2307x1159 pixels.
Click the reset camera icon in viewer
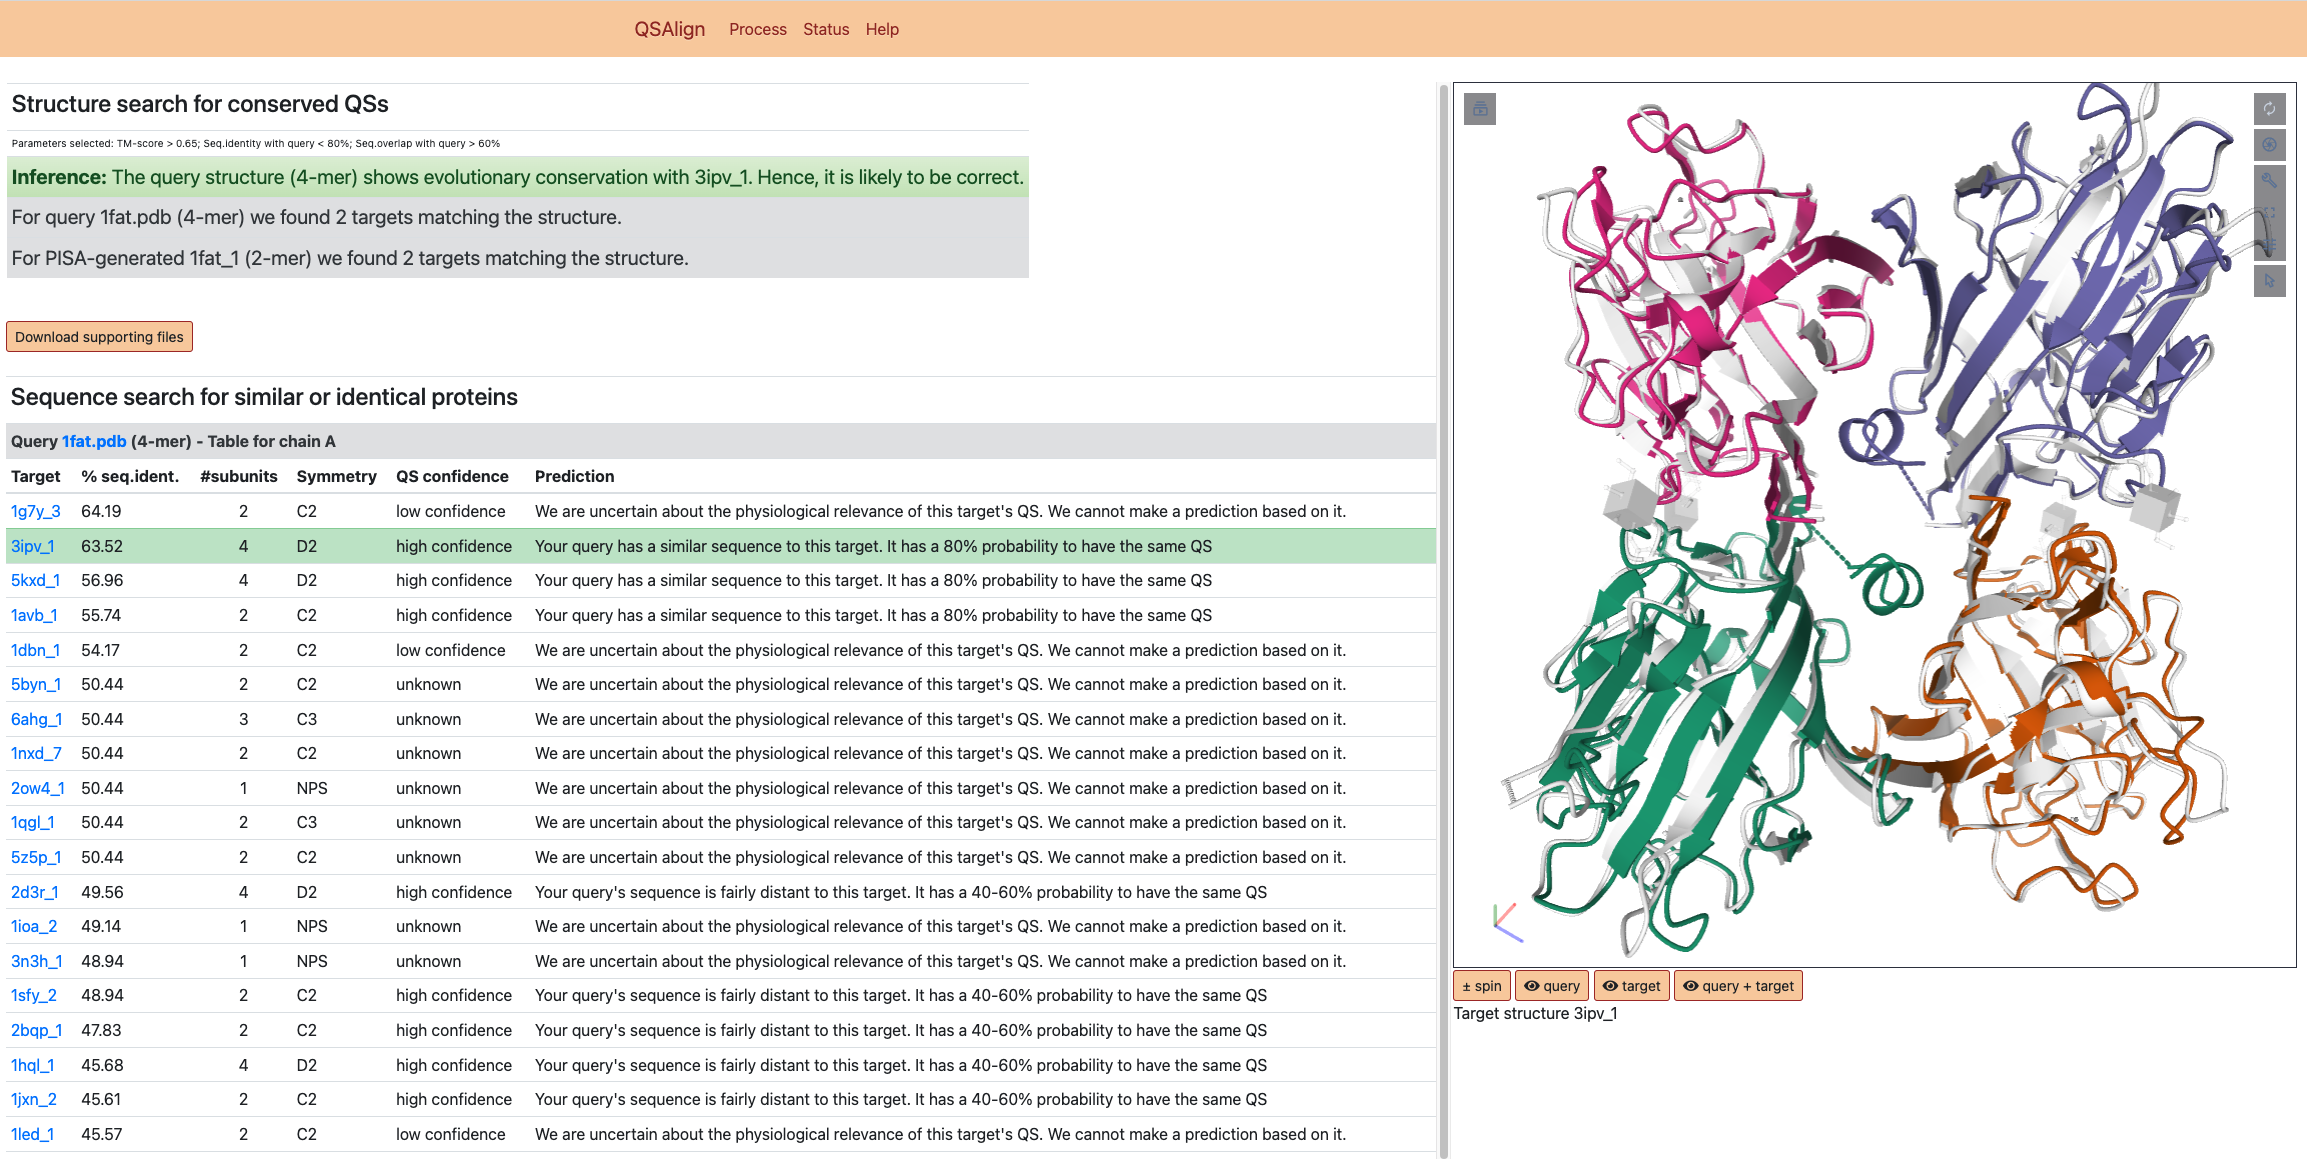[x=2269, y=109]
